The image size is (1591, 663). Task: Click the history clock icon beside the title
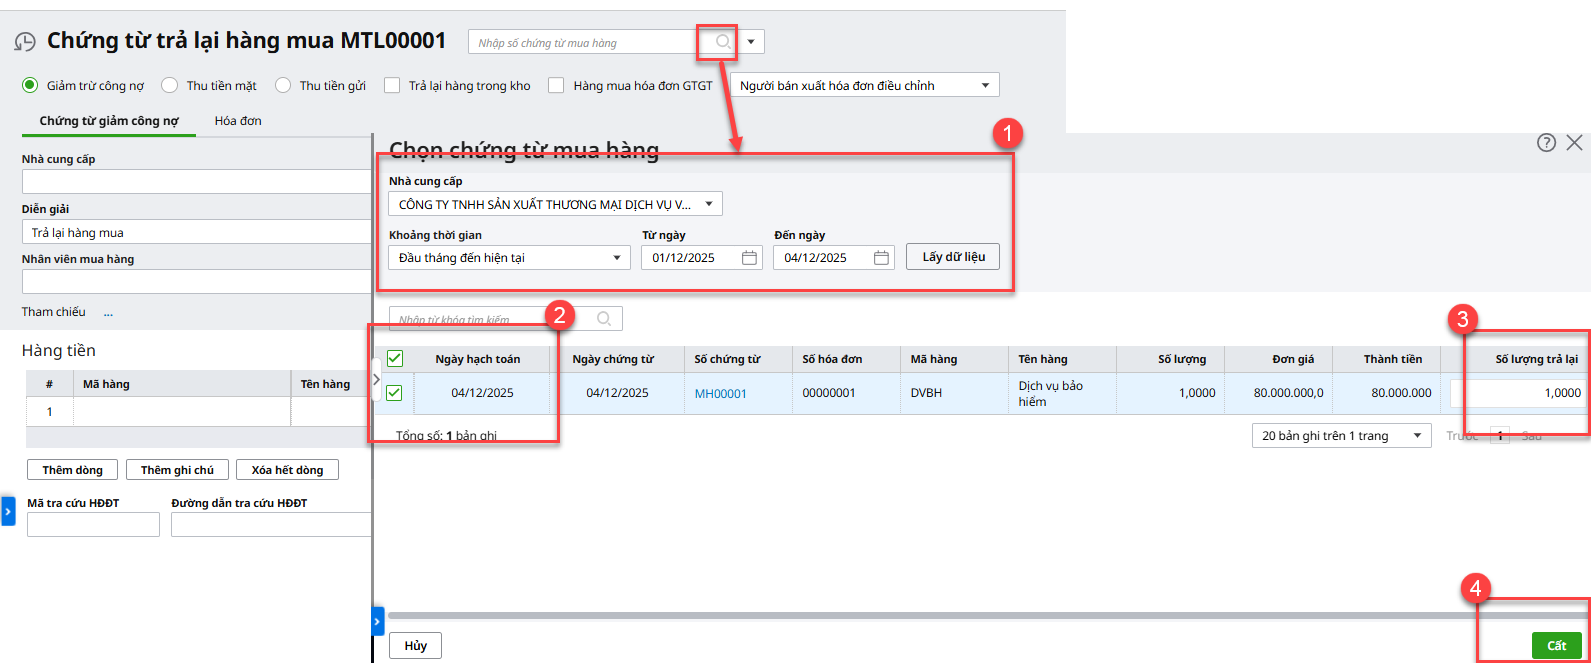pyautogui.click(x=25, y=42)
